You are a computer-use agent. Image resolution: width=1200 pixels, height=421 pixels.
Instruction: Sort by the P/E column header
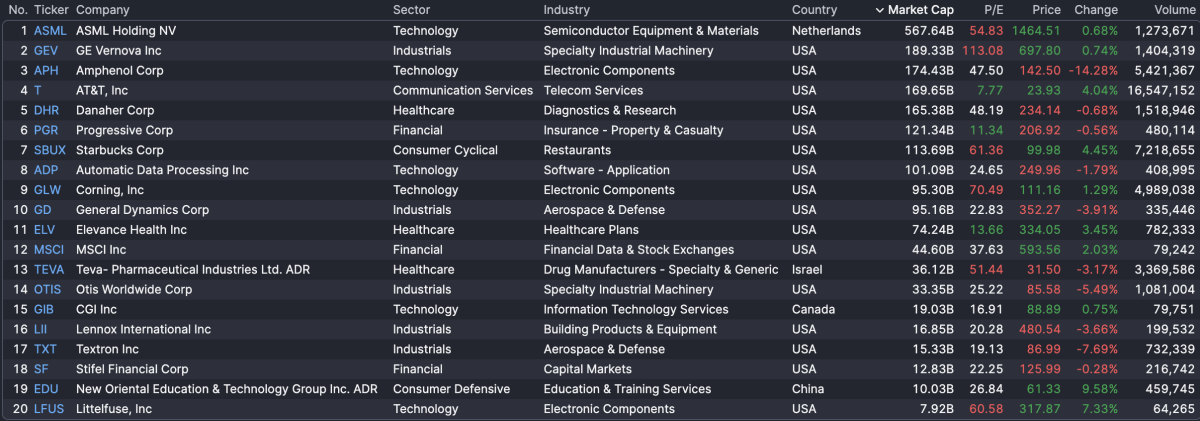pos(991,10)
